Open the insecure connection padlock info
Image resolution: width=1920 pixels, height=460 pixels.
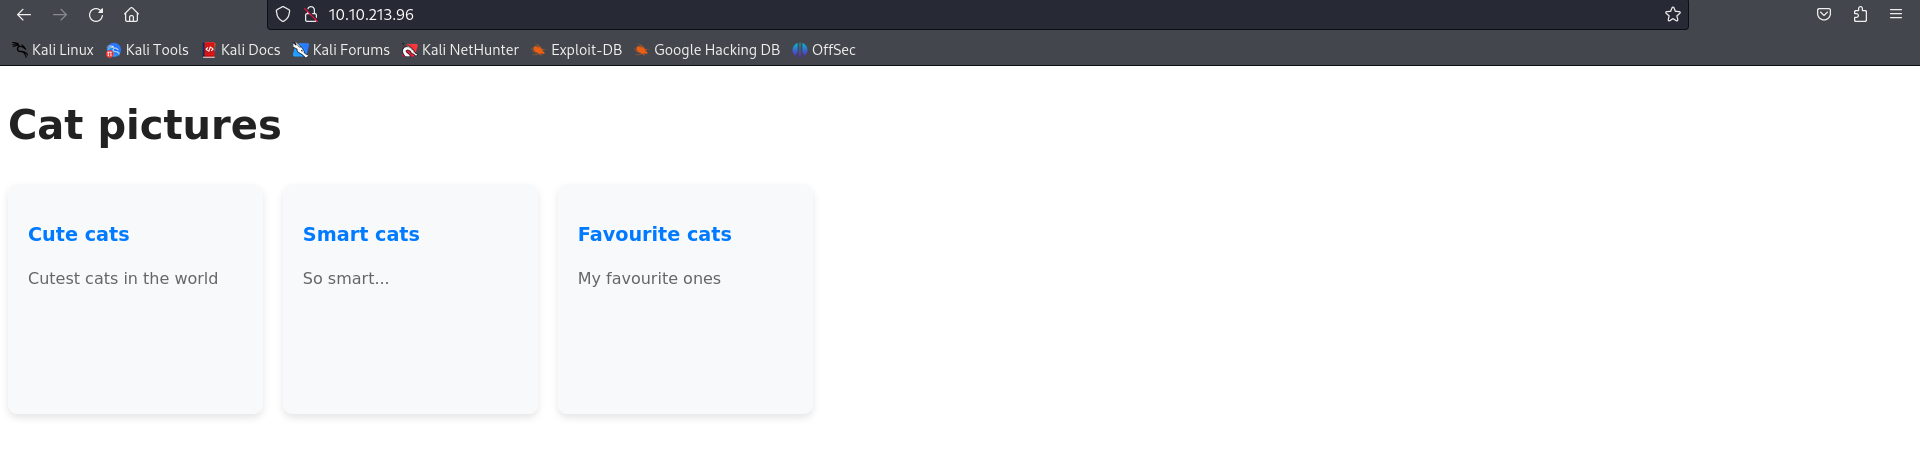[311, 15]
